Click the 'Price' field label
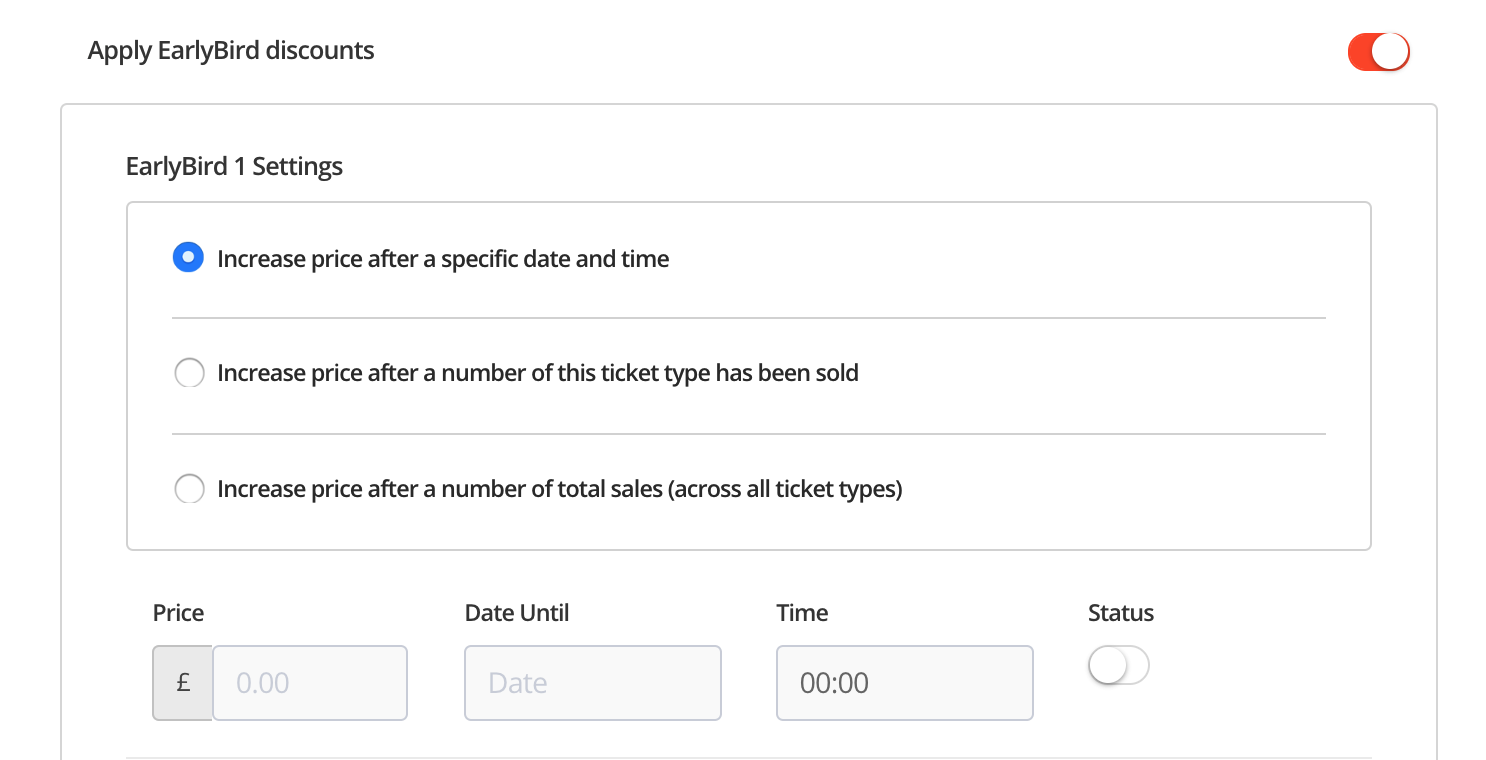 pos(178,613)
